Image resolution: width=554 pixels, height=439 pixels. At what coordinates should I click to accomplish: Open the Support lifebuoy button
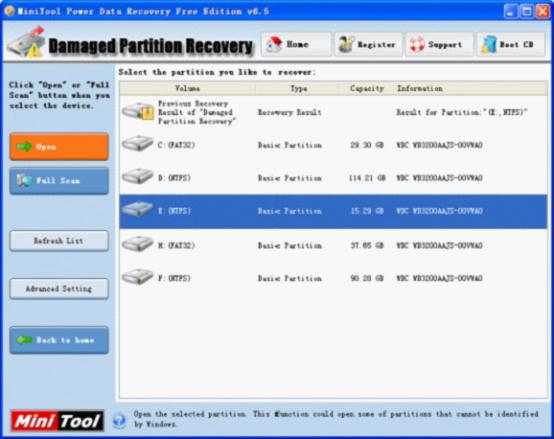point(440,45)
